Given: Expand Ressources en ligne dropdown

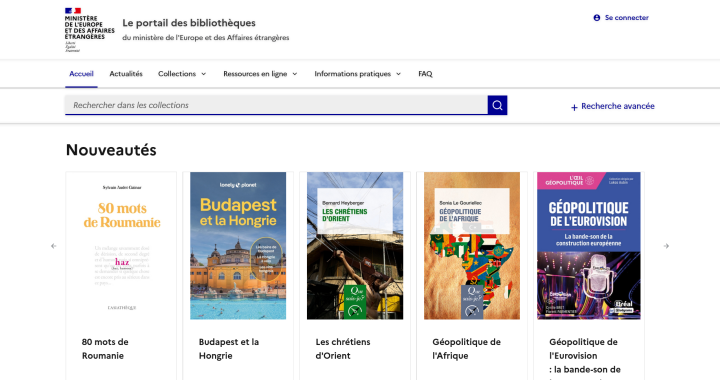Looking at the screenshot, I should point(260,74).
